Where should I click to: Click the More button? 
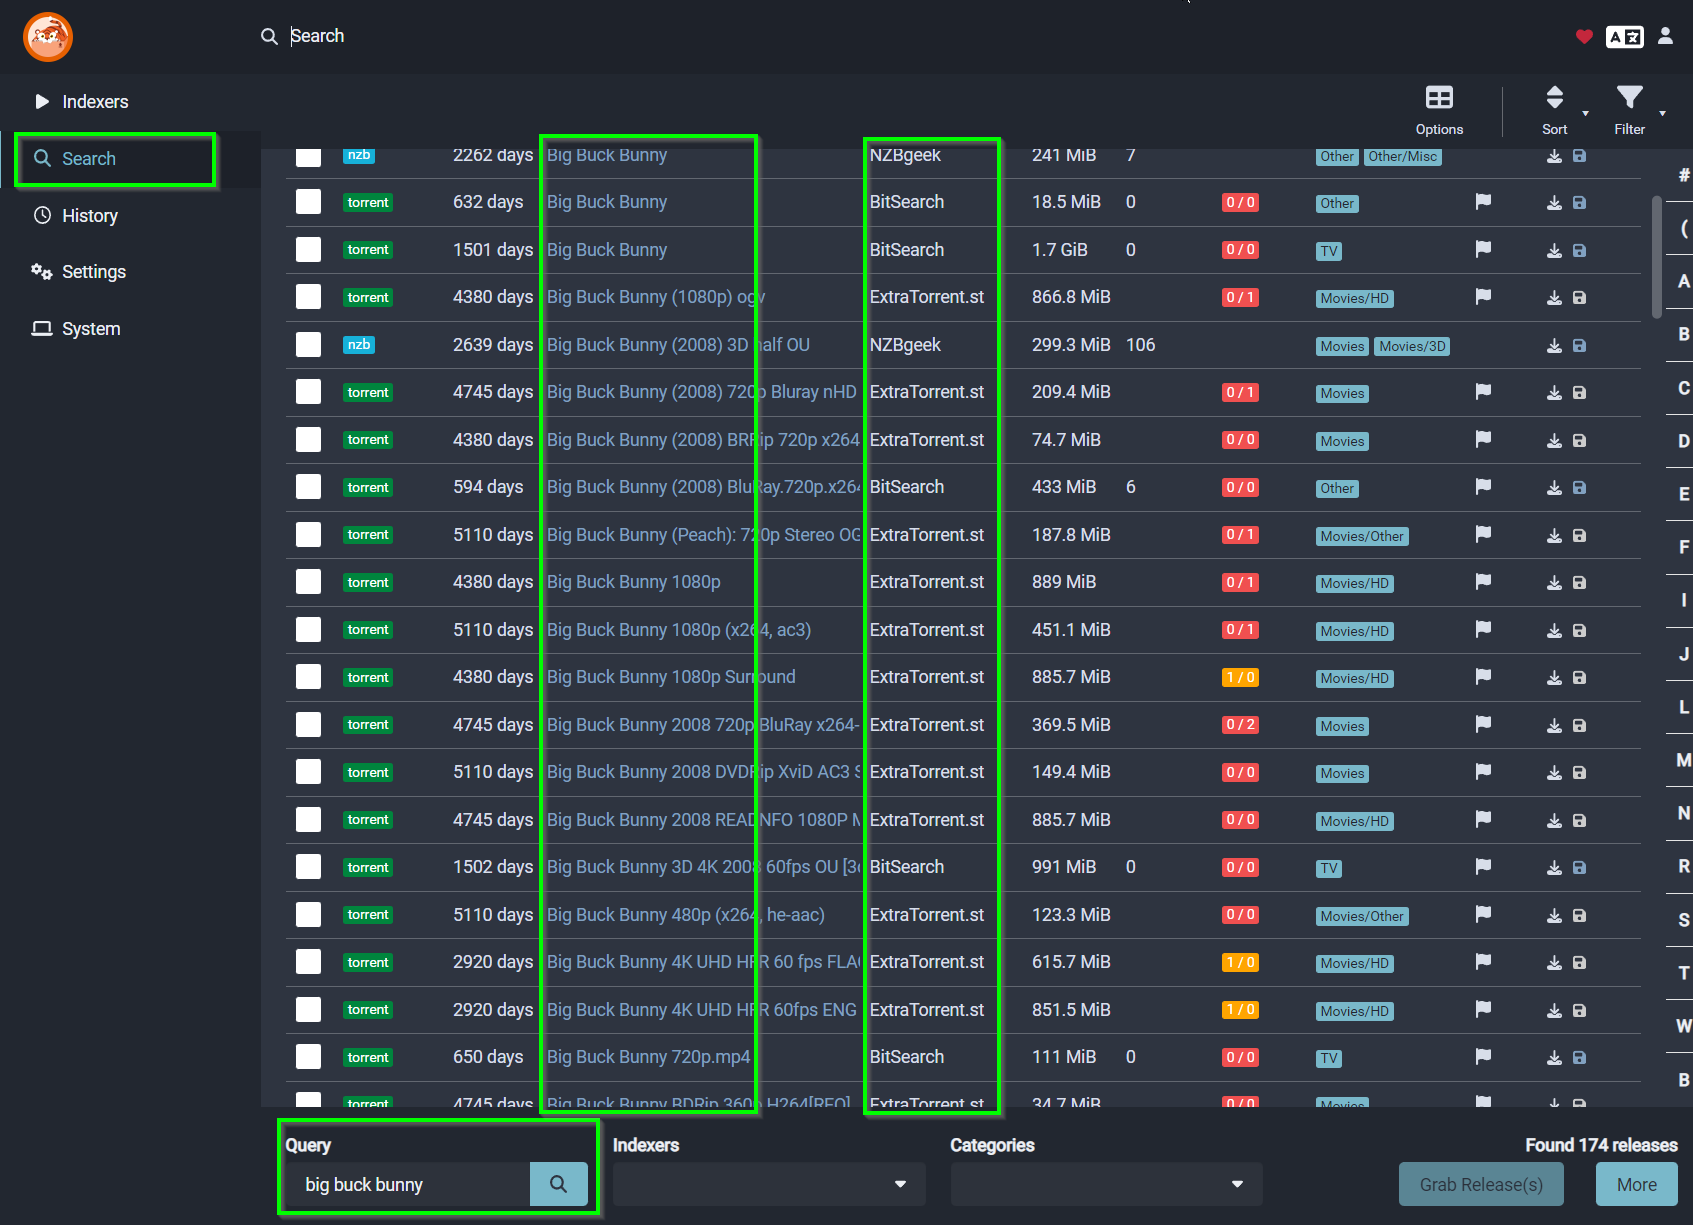1636,1184
